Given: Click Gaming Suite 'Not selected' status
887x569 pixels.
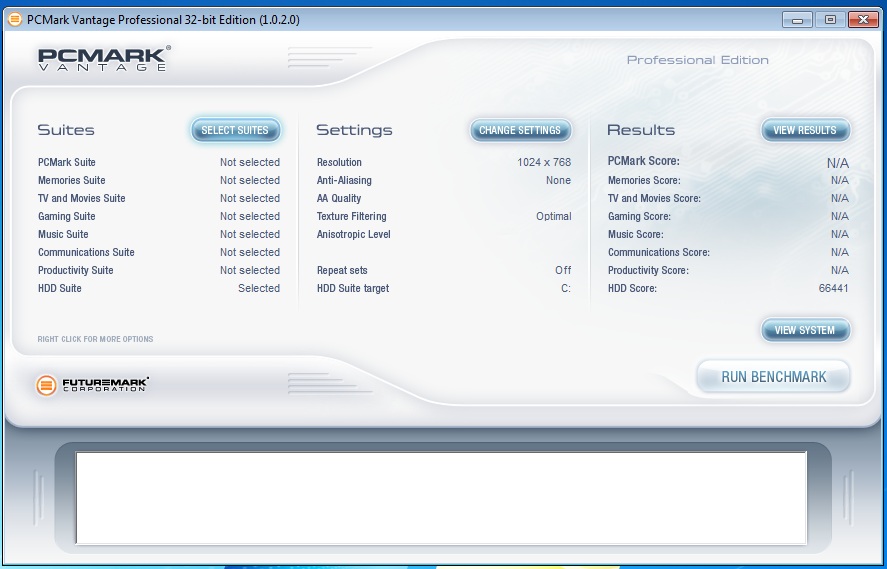Looking at the screenshot, I should pos(250,217).
